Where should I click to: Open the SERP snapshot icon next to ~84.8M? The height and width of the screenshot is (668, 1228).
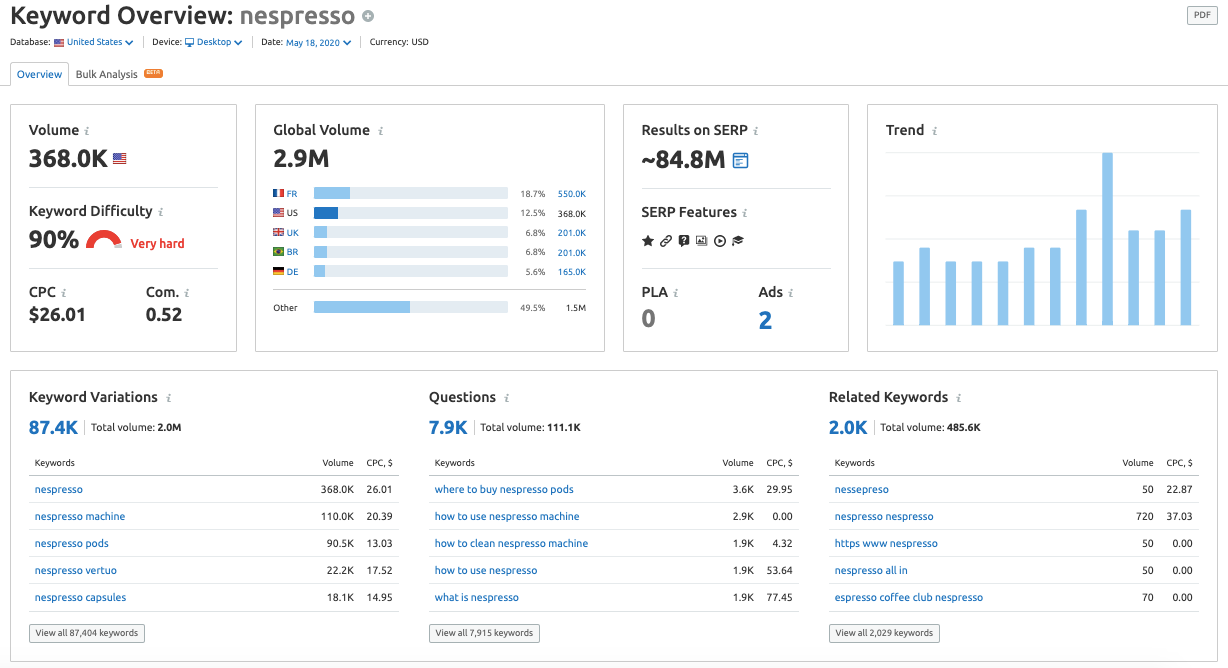pyautogui.click(x=740, y=160)
